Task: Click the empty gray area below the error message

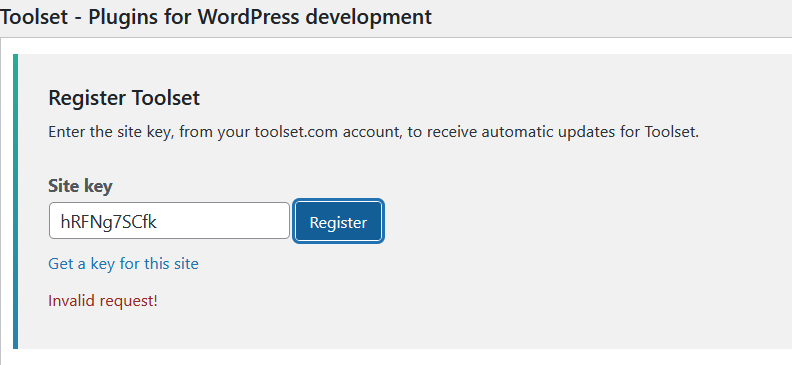Action: pyautogui.click(x=354, y=328)
